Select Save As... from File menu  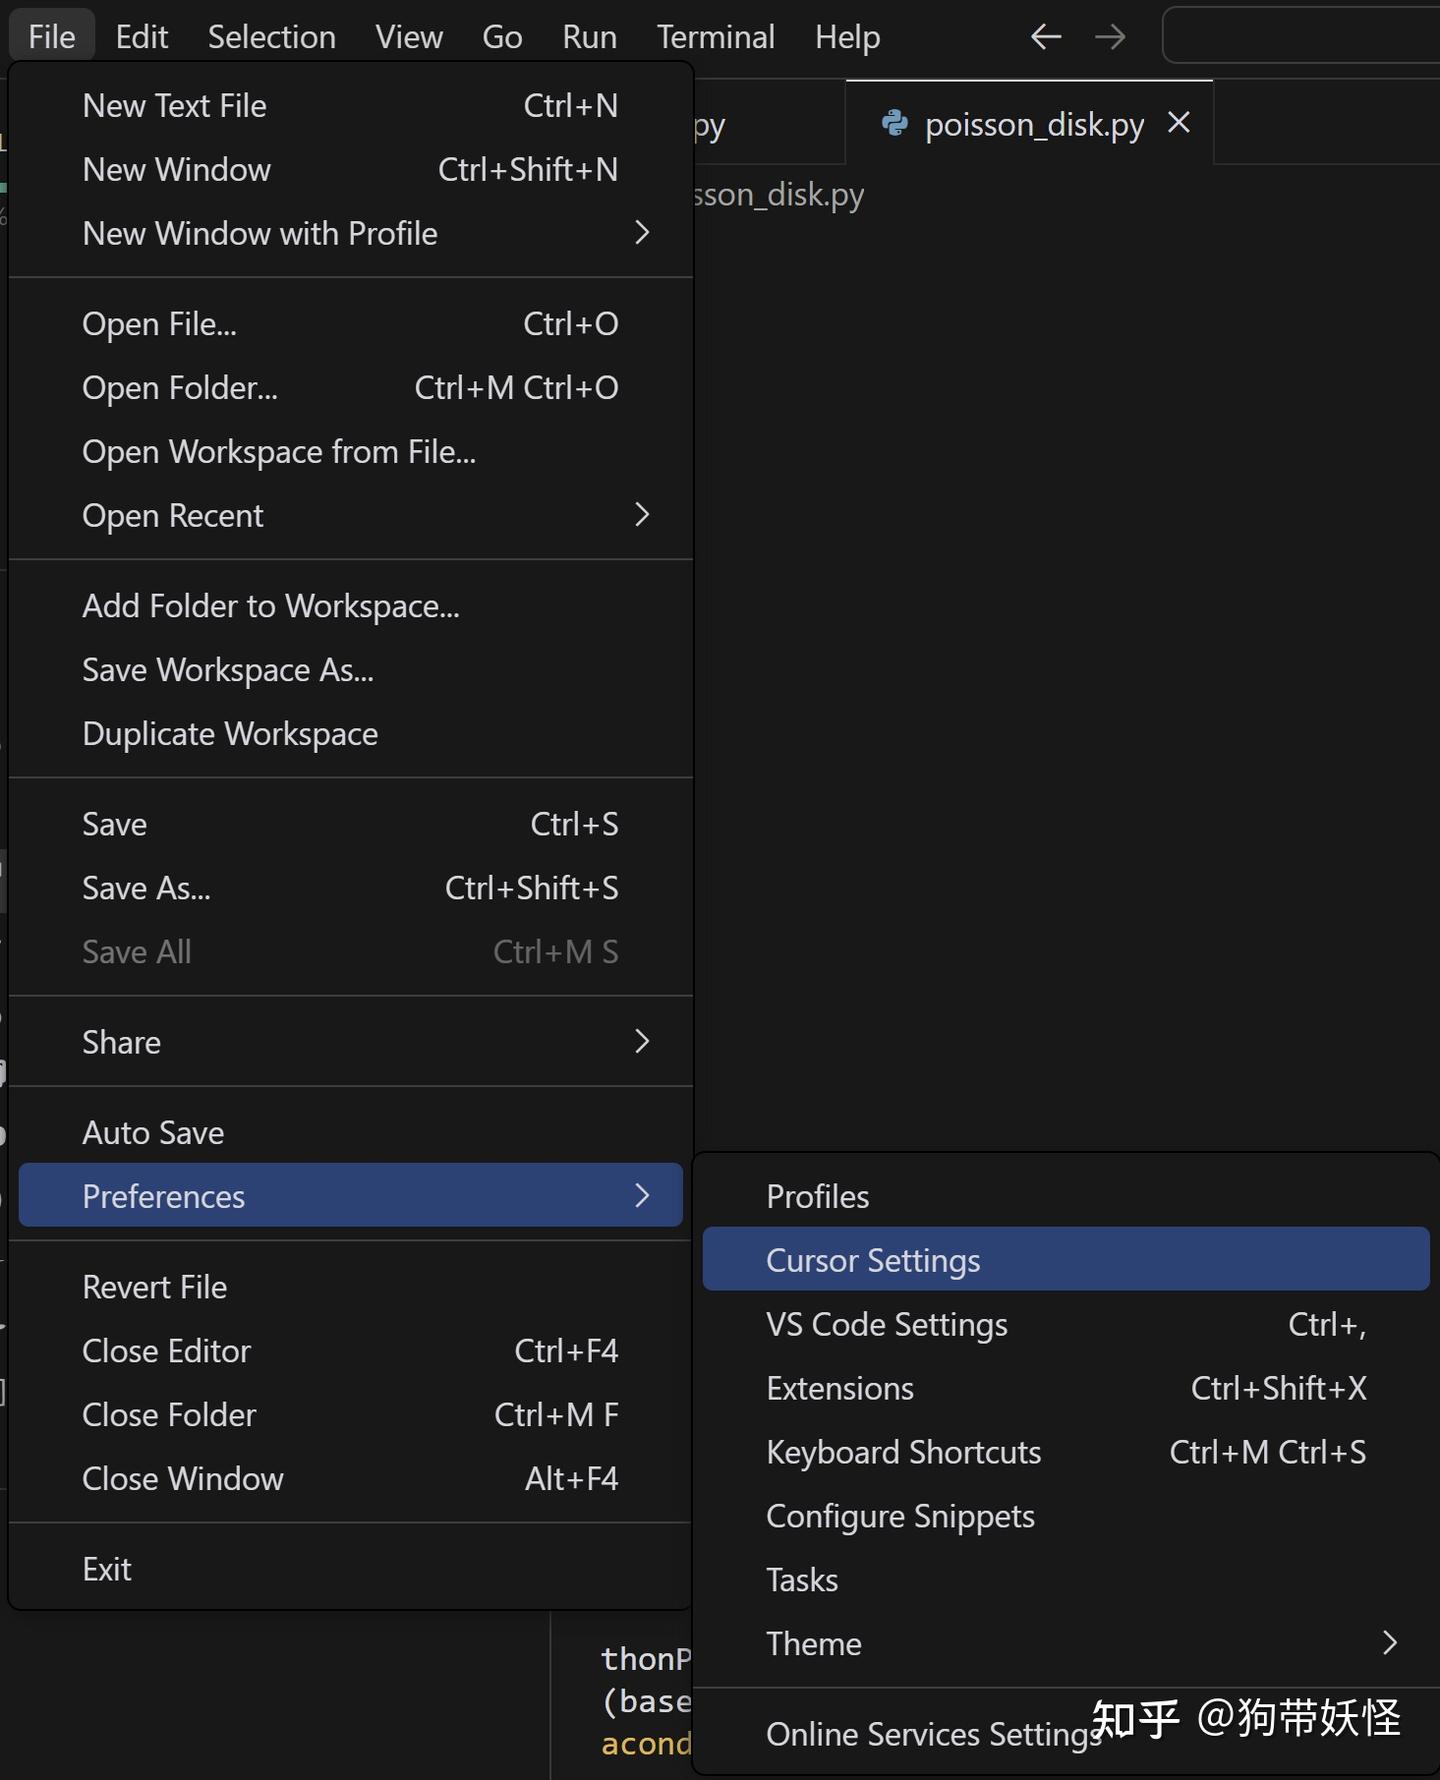coord(146,888)
